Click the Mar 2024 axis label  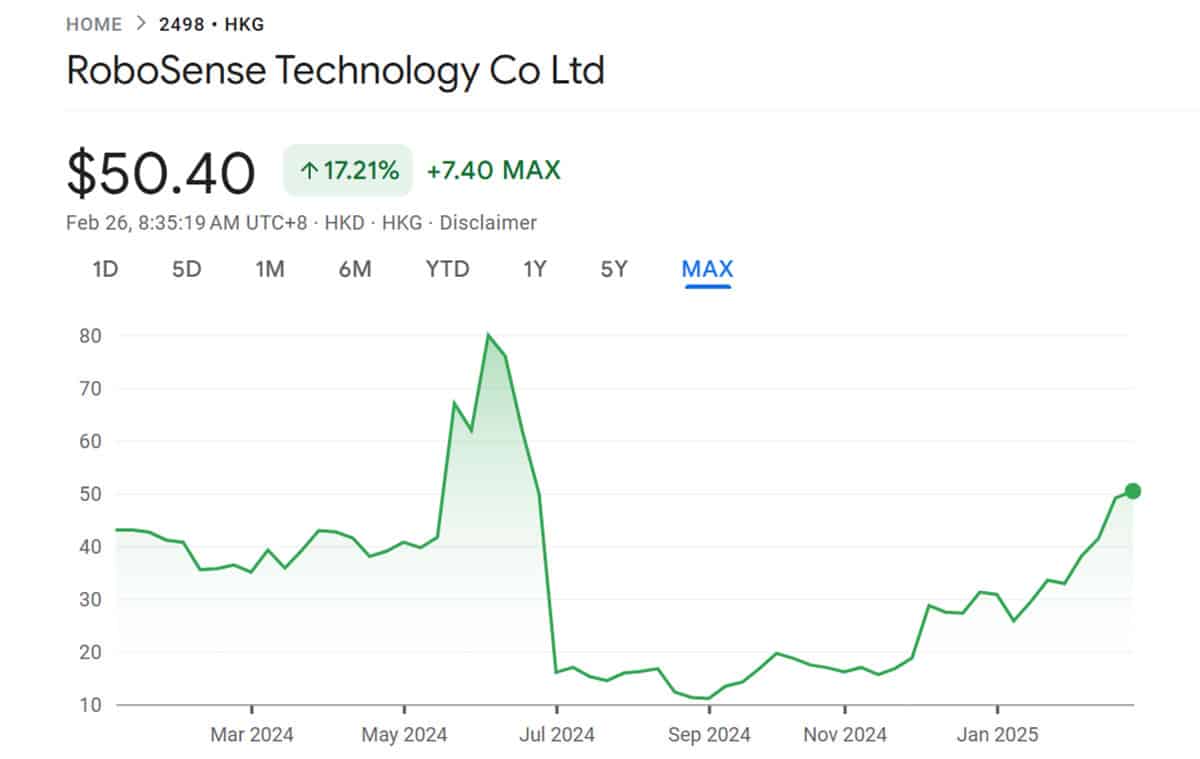(x=252, y=734)
